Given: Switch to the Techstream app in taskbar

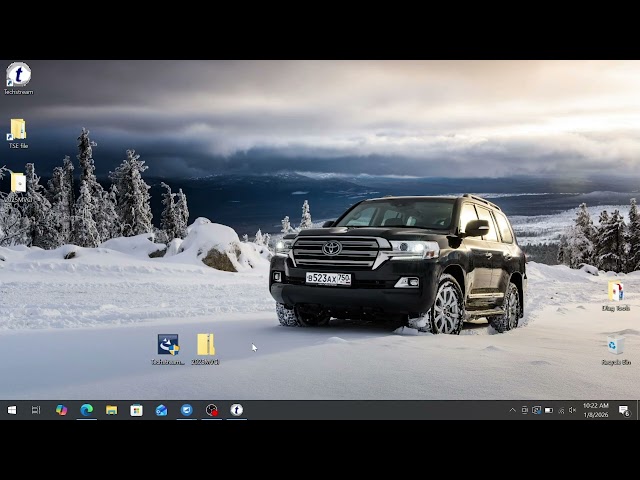Looking at the screenshot, I should [237, 410].
